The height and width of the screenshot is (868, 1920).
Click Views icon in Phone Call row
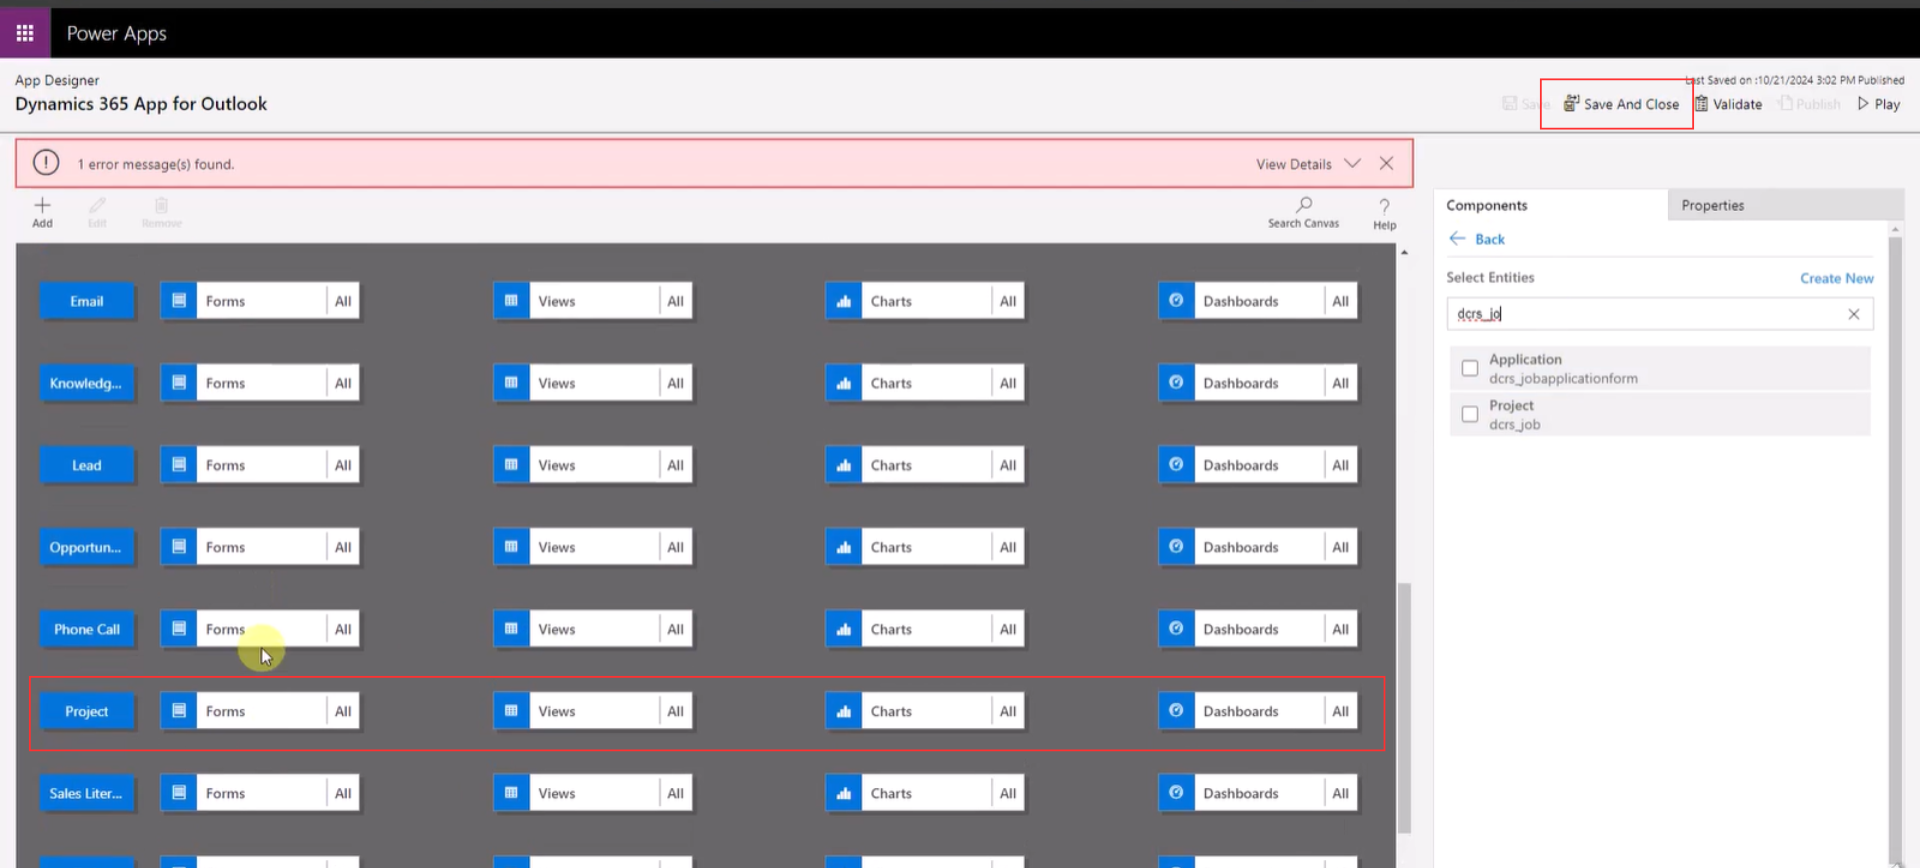[x=511, y=629]
